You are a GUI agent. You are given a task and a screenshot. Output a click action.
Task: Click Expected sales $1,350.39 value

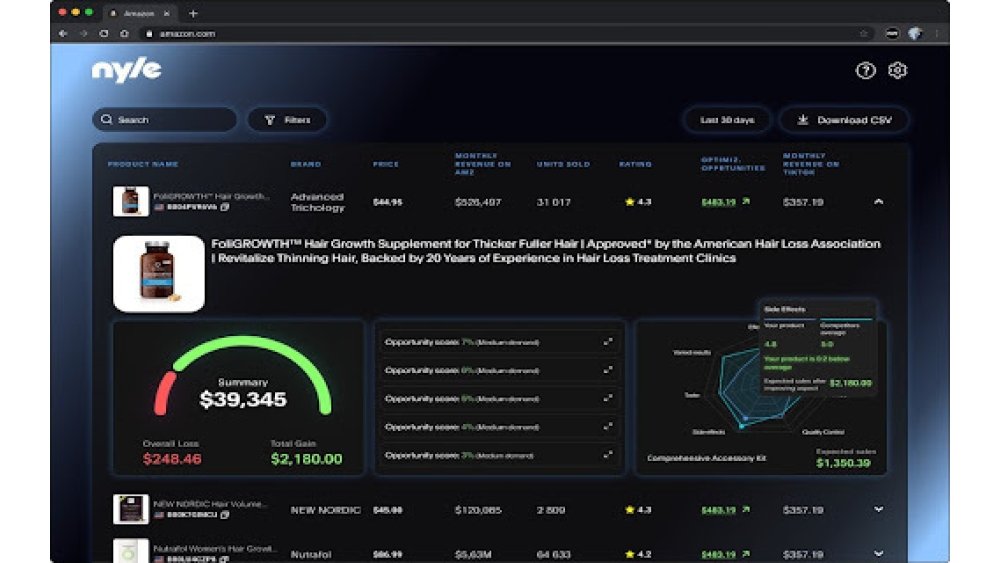pos(843,463)
